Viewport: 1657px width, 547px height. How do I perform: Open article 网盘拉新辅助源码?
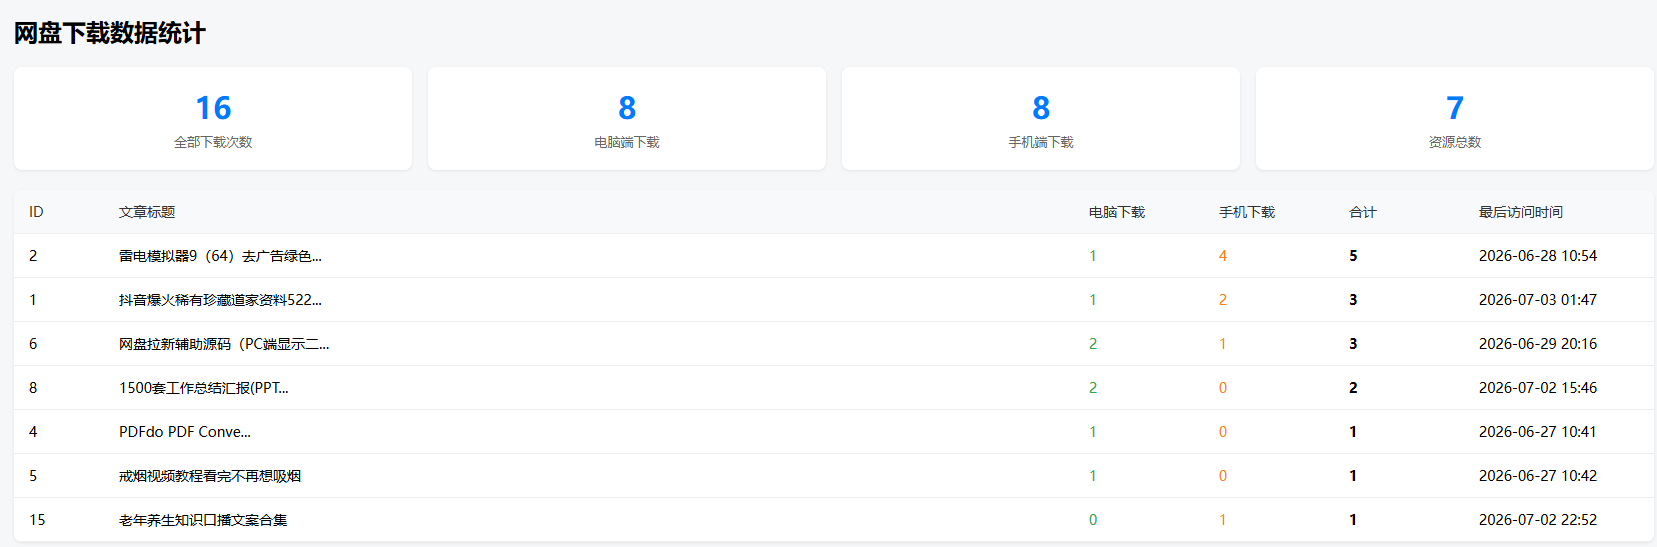pyautogui.click(x=224, y=344)
